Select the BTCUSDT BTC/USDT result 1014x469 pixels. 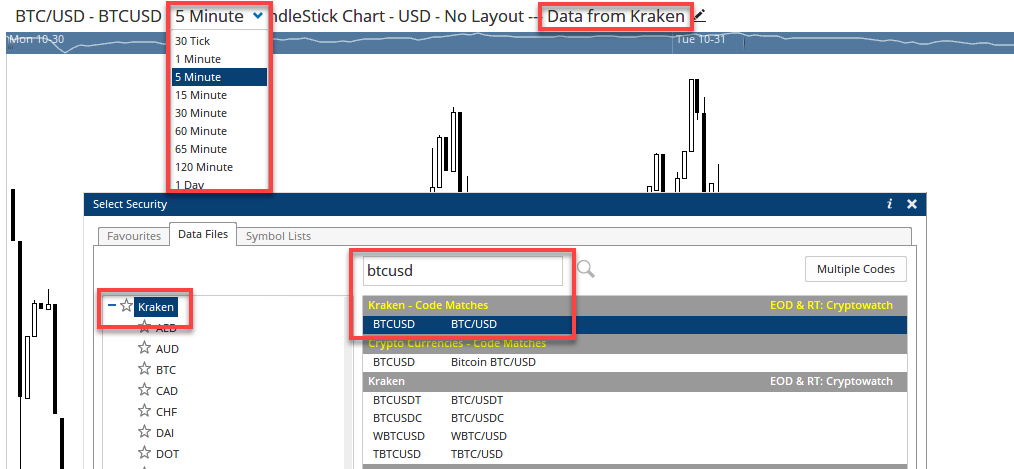(x=635, y=400)
